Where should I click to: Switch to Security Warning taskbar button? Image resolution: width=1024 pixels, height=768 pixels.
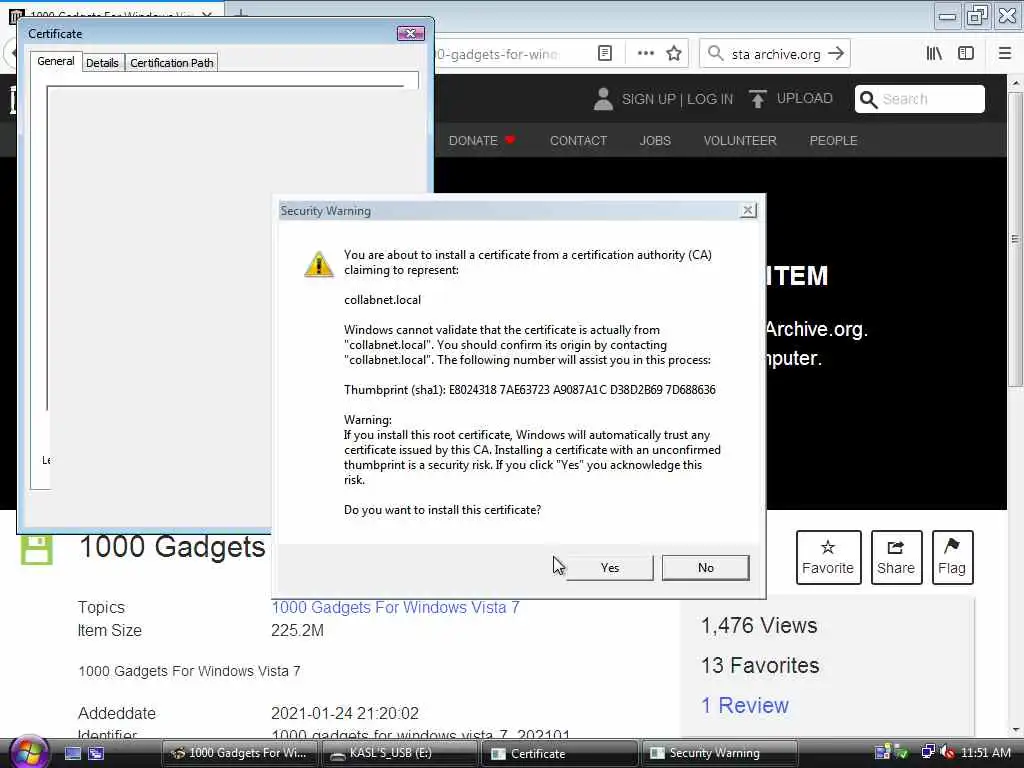point(720,753)
